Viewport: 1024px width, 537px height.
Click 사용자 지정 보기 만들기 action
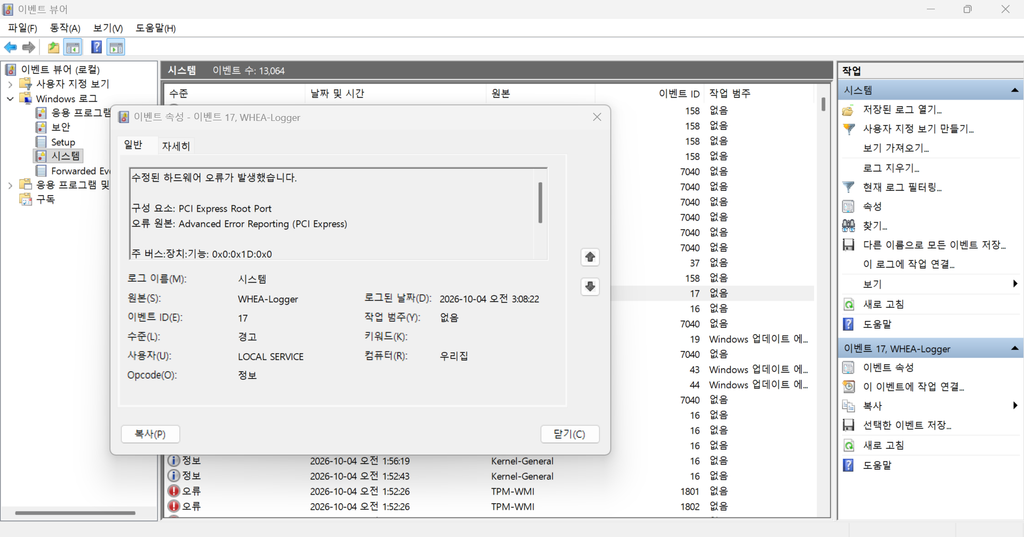click(x=918, y=129)
